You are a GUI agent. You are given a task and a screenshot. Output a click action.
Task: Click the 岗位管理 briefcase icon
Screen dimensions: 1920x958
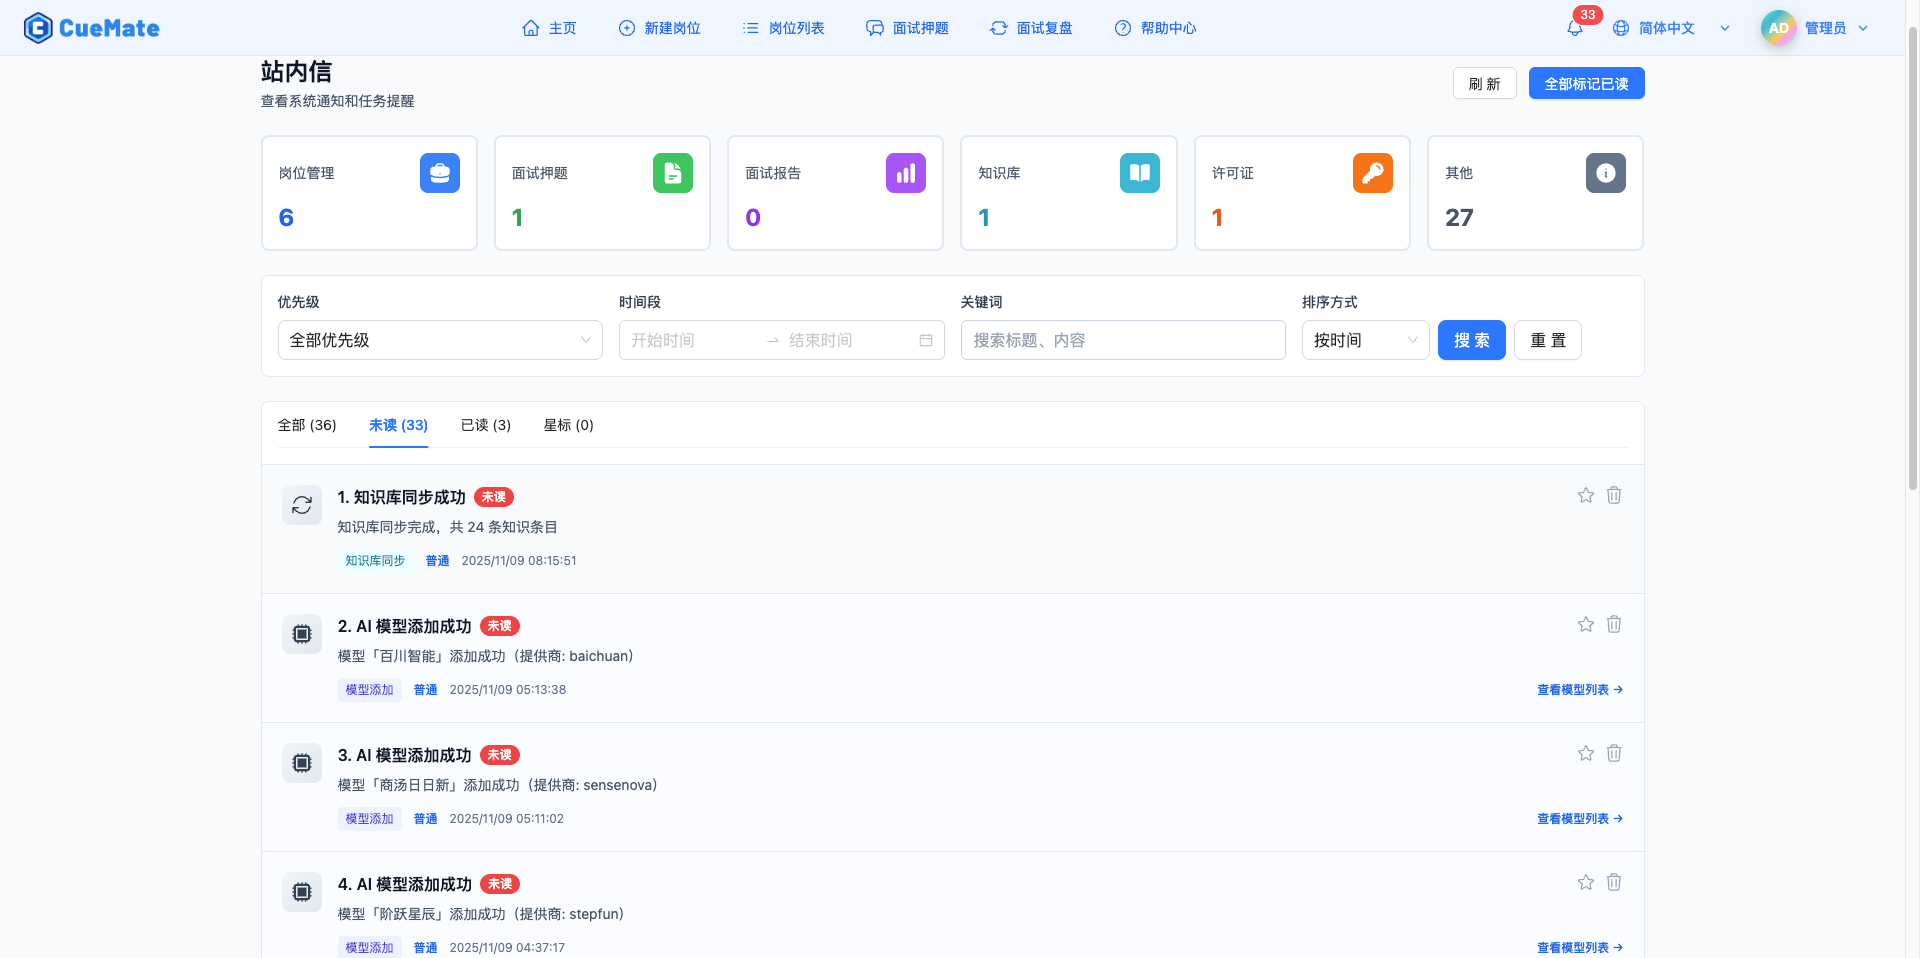click(439, 173)
